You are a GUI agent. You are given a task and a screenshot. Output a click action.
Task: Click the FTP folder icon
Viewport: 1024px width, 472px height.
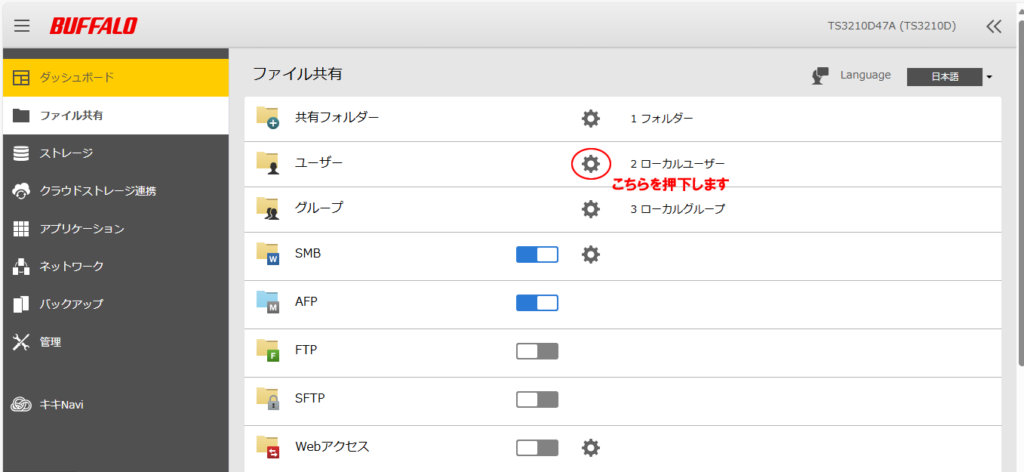pos(268,351)
